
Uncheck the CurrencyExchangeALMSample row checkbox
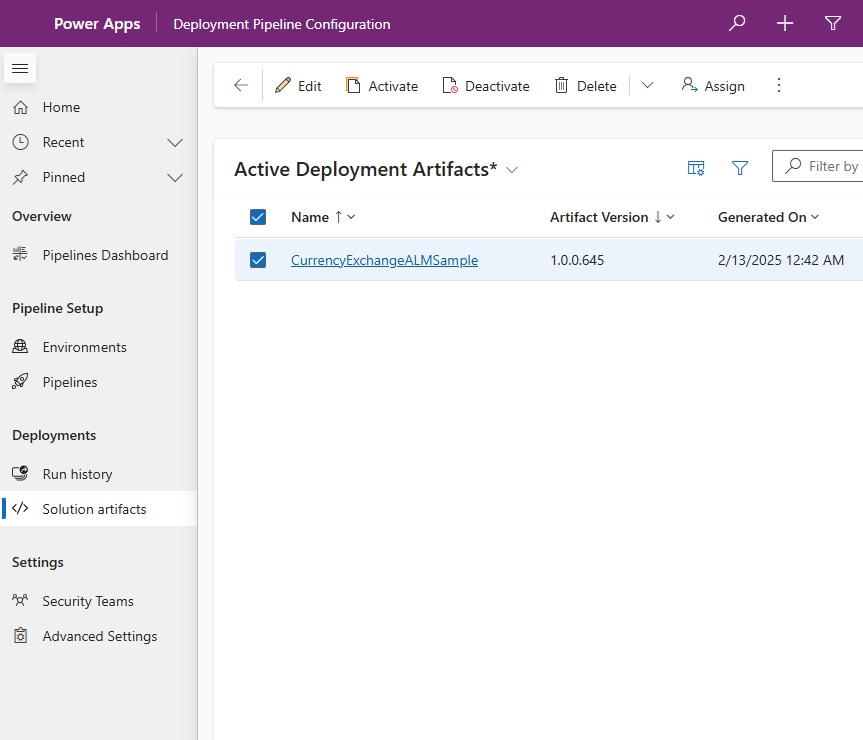tap(258, 260)
